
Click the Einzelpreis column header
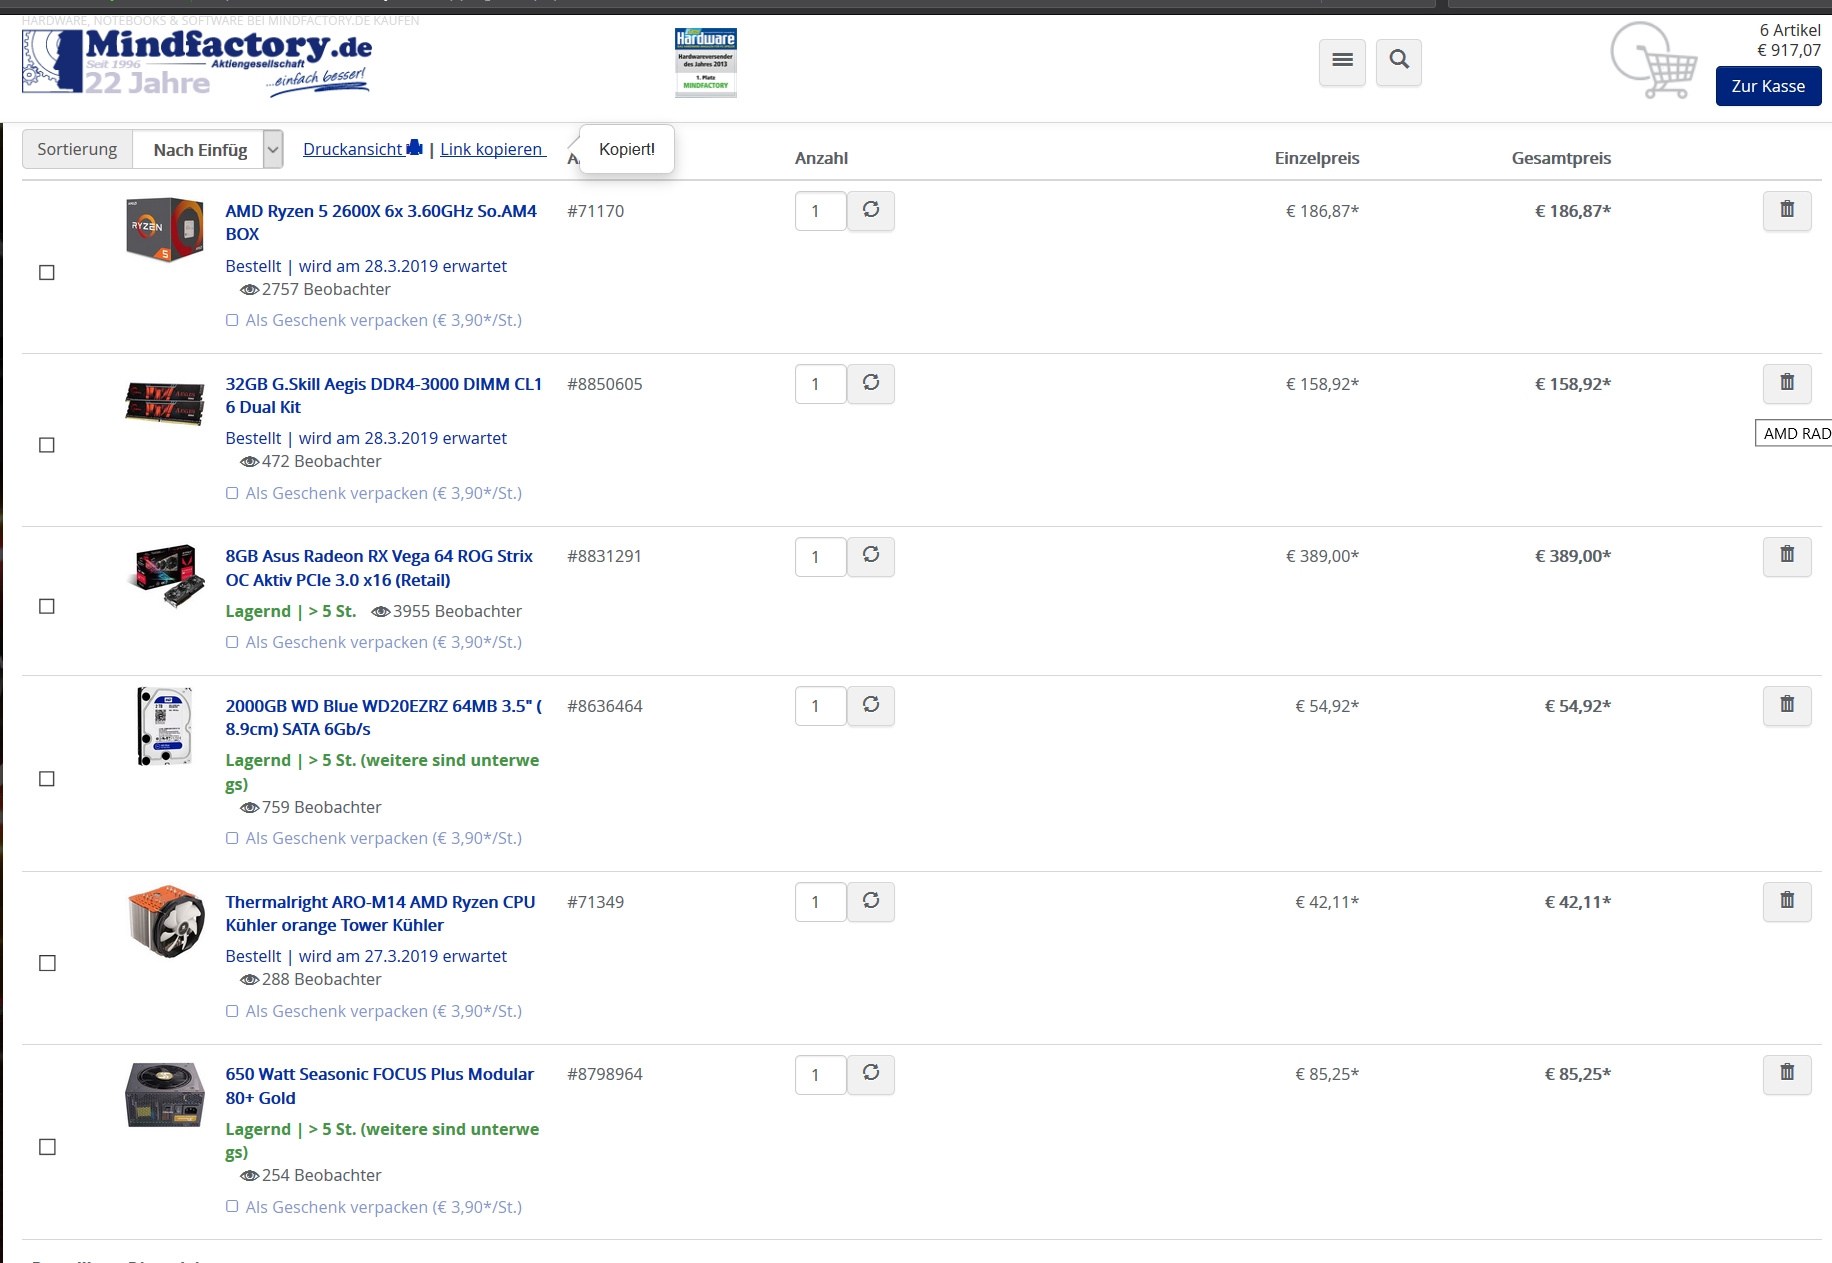tap(1317, 158)
